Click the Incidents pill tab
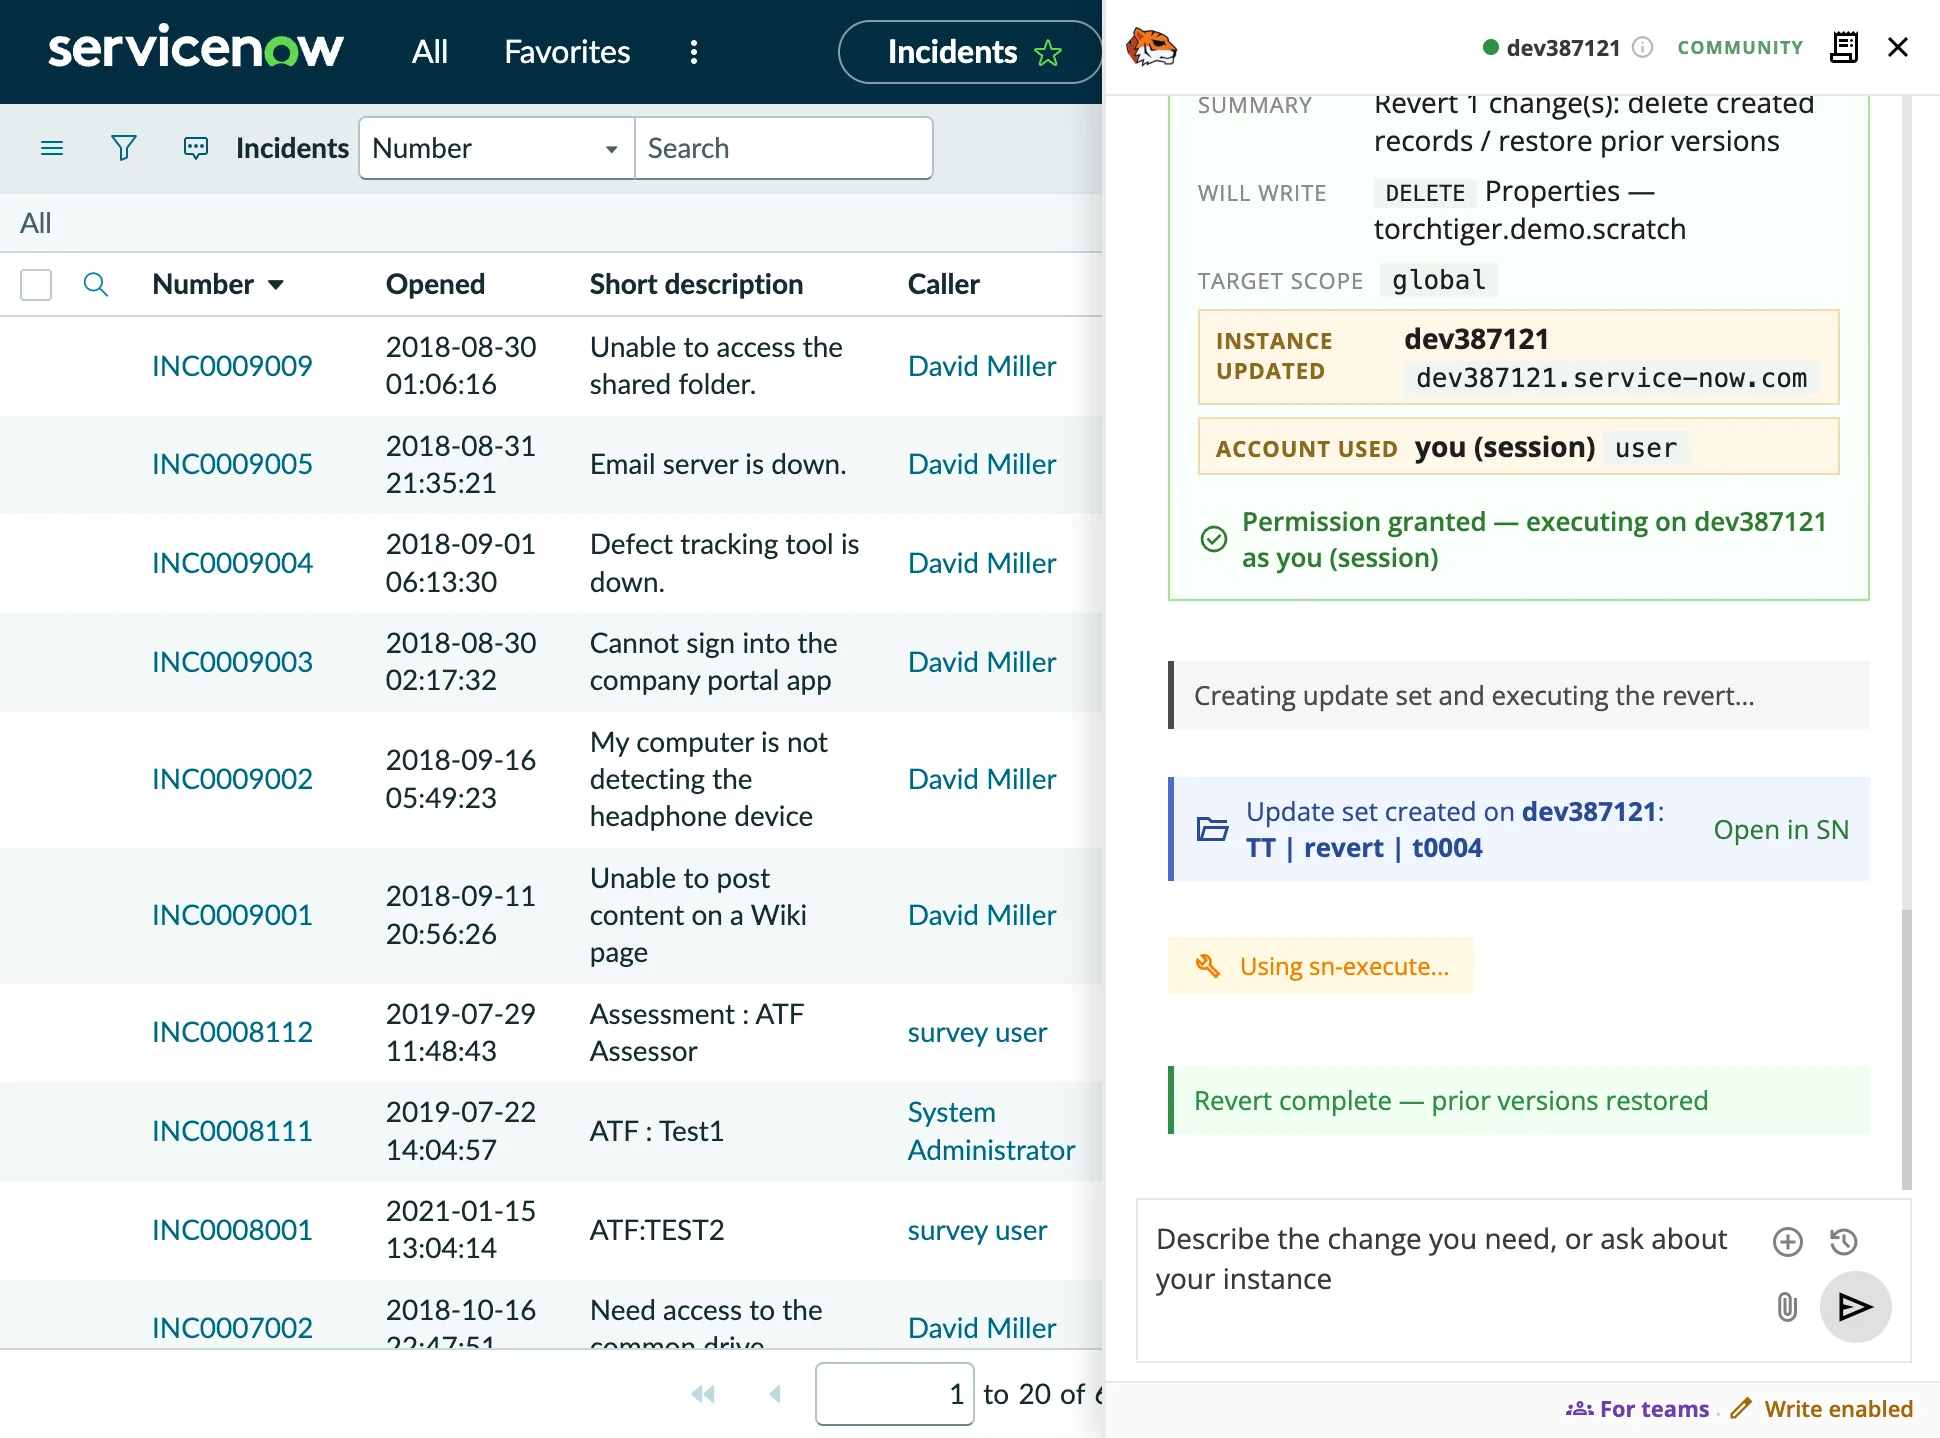This screenshot has width=1940, height=1438. click(x=970, y=52)
